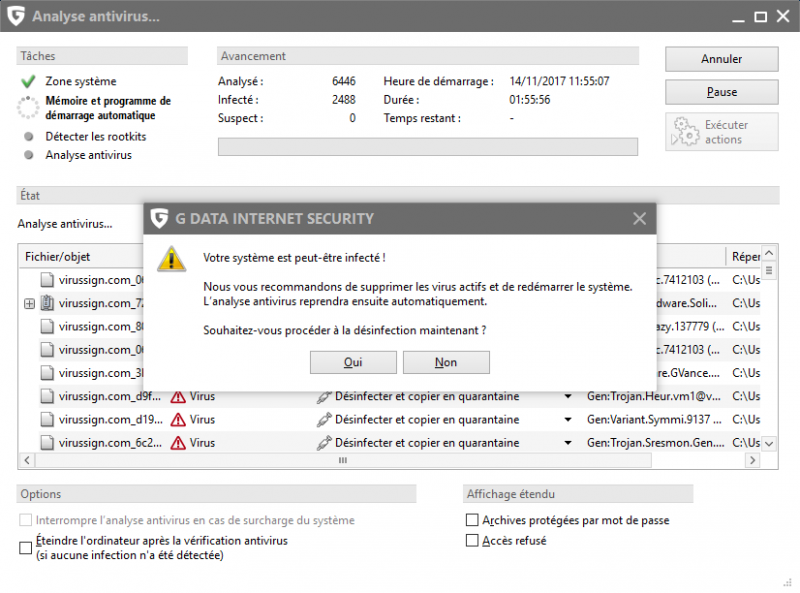Click the G DATA shield logo in title bar
The image size is (800, 593).
[x=16, y=16]
